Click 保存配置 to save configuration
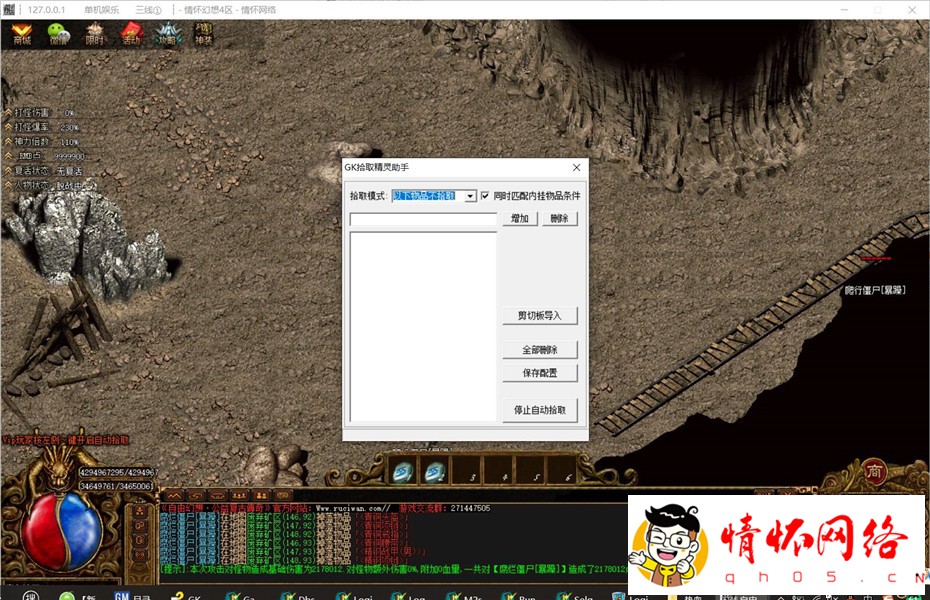Screen dimensions: 930x600 (540, 373)
